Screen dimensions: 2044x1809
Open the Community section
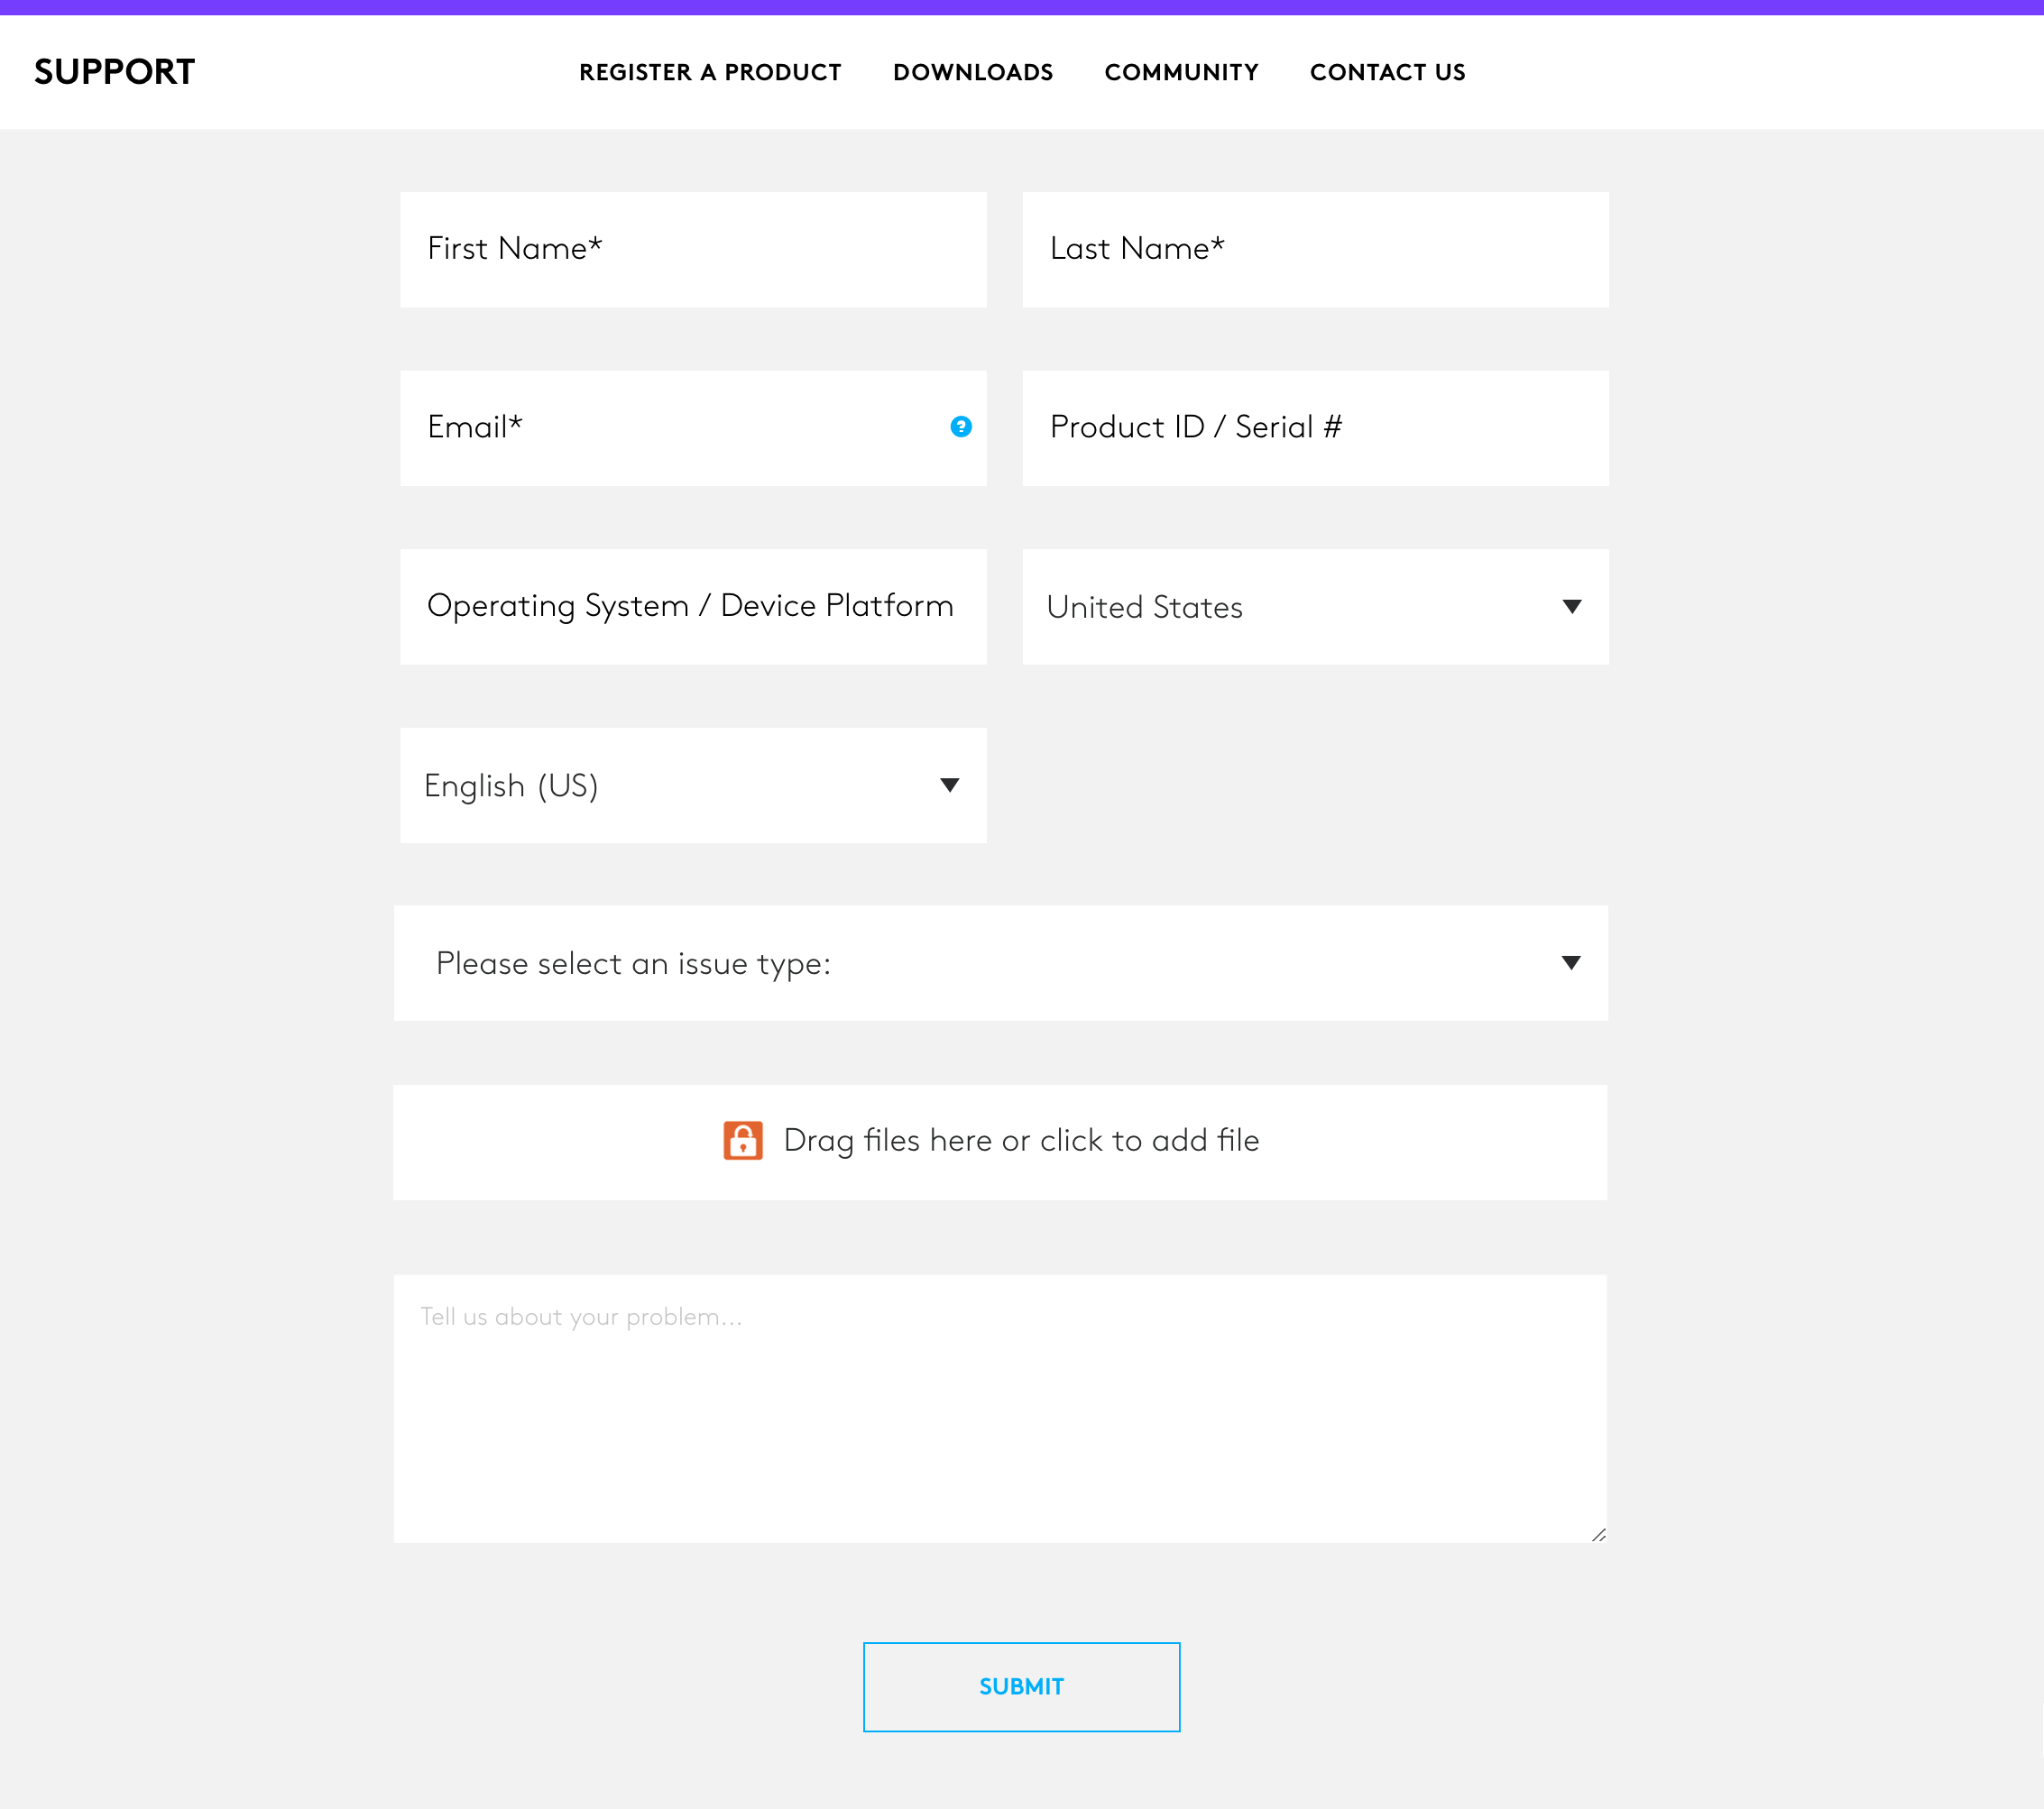[x=1181, y=72]
